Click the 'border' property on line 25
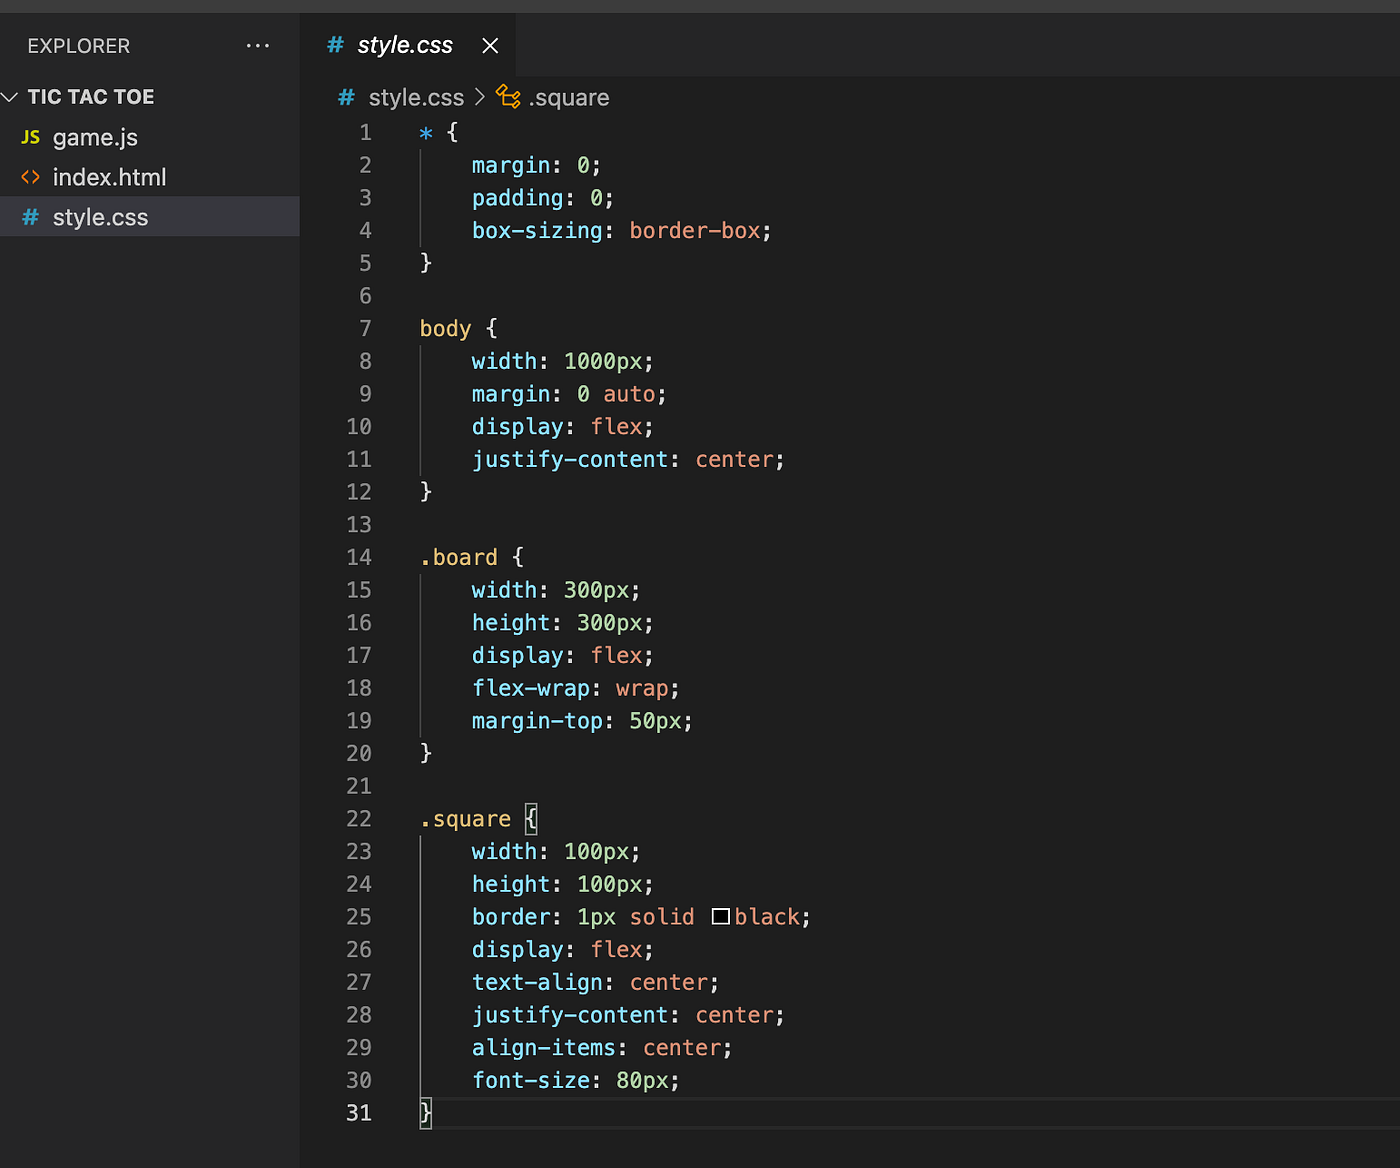This screenshot has height=1168, width=1400. click(x=511, y=916)
